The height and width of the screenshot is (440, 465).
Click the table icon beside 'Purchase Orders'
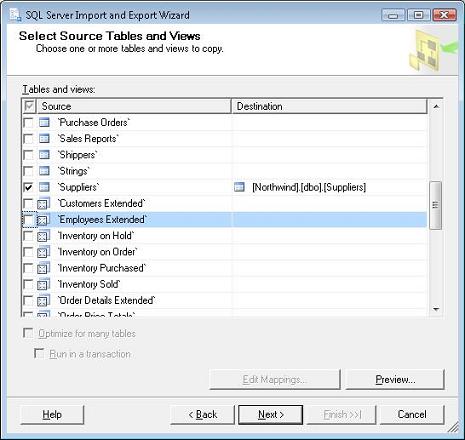click(44, 122)
